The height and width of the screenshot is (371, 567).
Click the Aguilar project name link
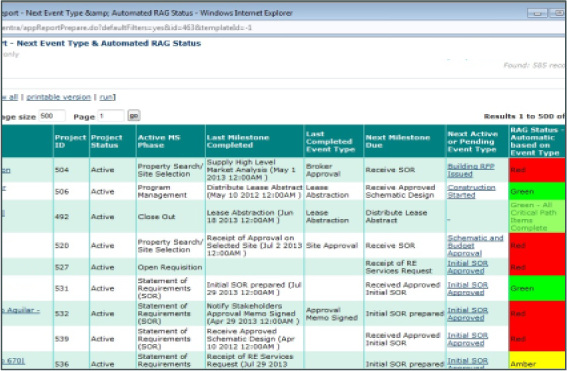[x=21, y=310]
